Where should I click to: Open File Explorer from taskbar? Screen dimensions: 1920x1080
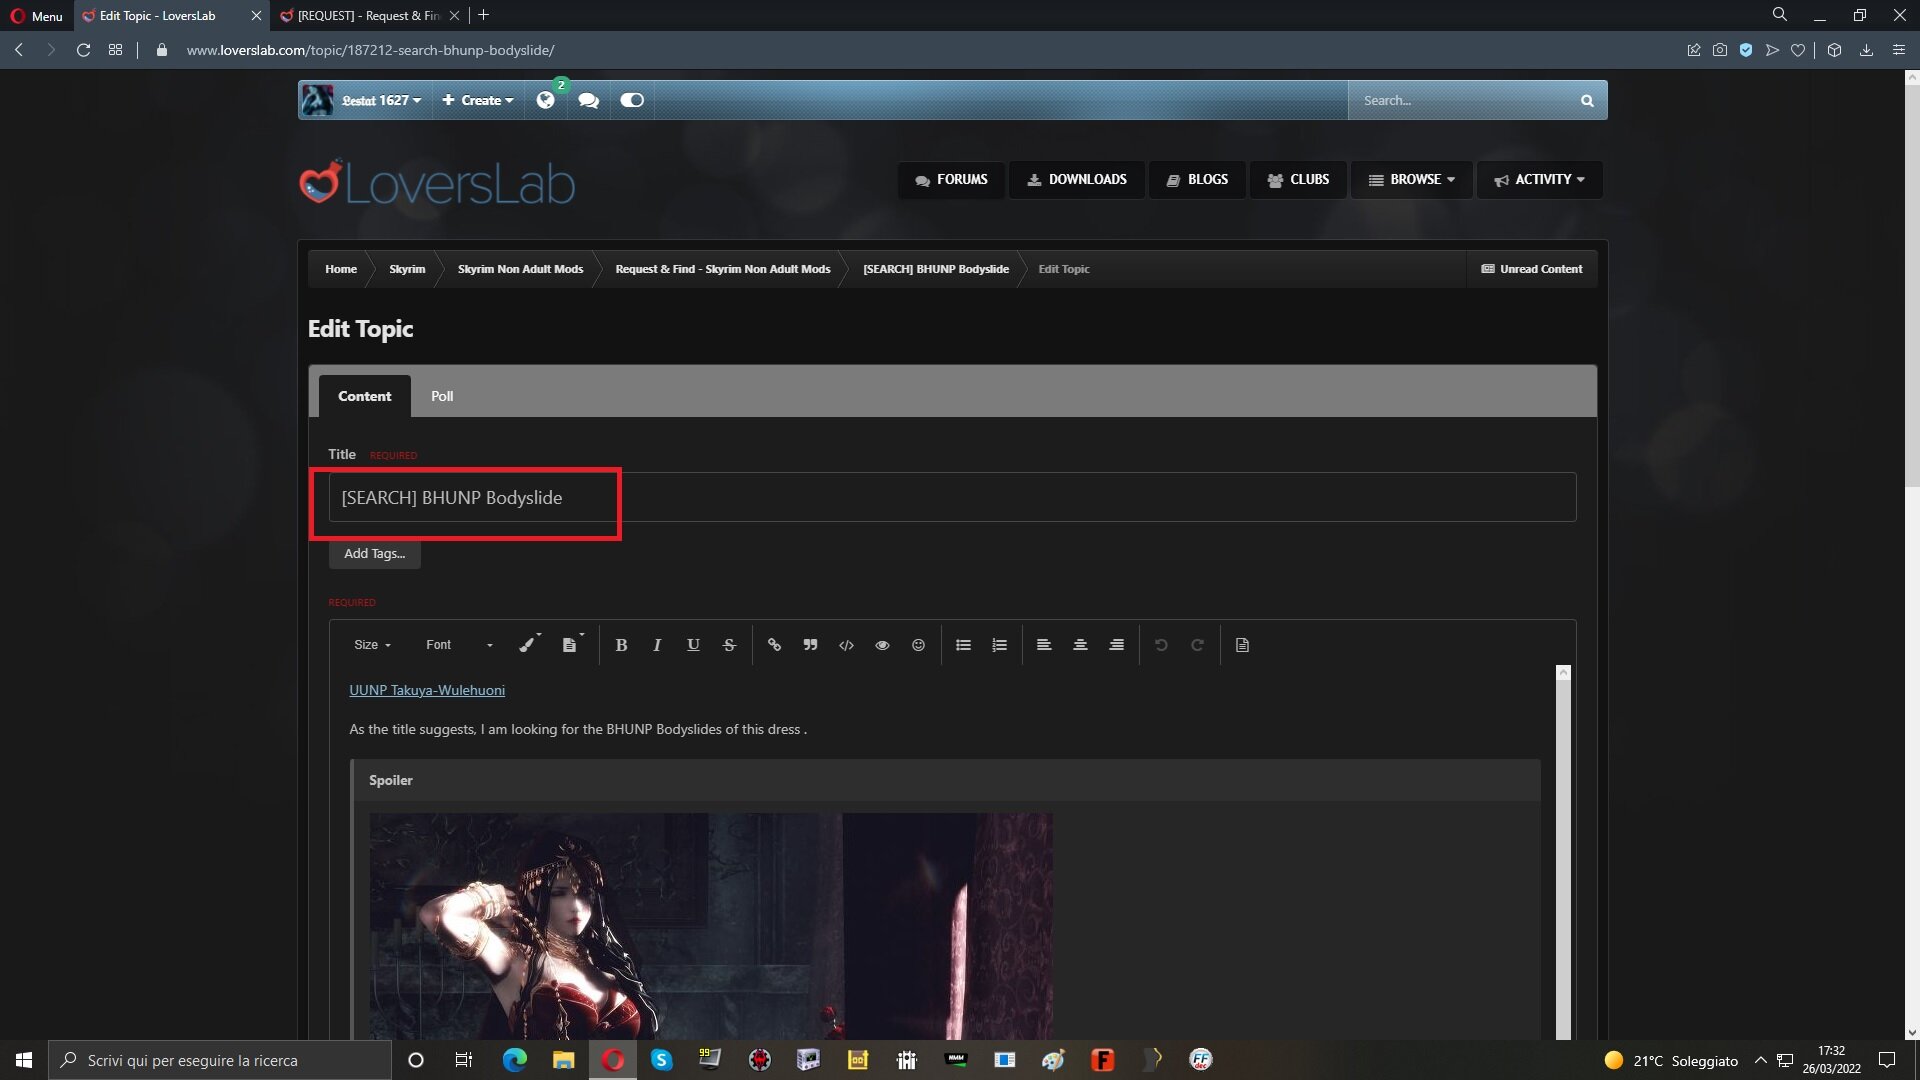(x=563, y=1060)
